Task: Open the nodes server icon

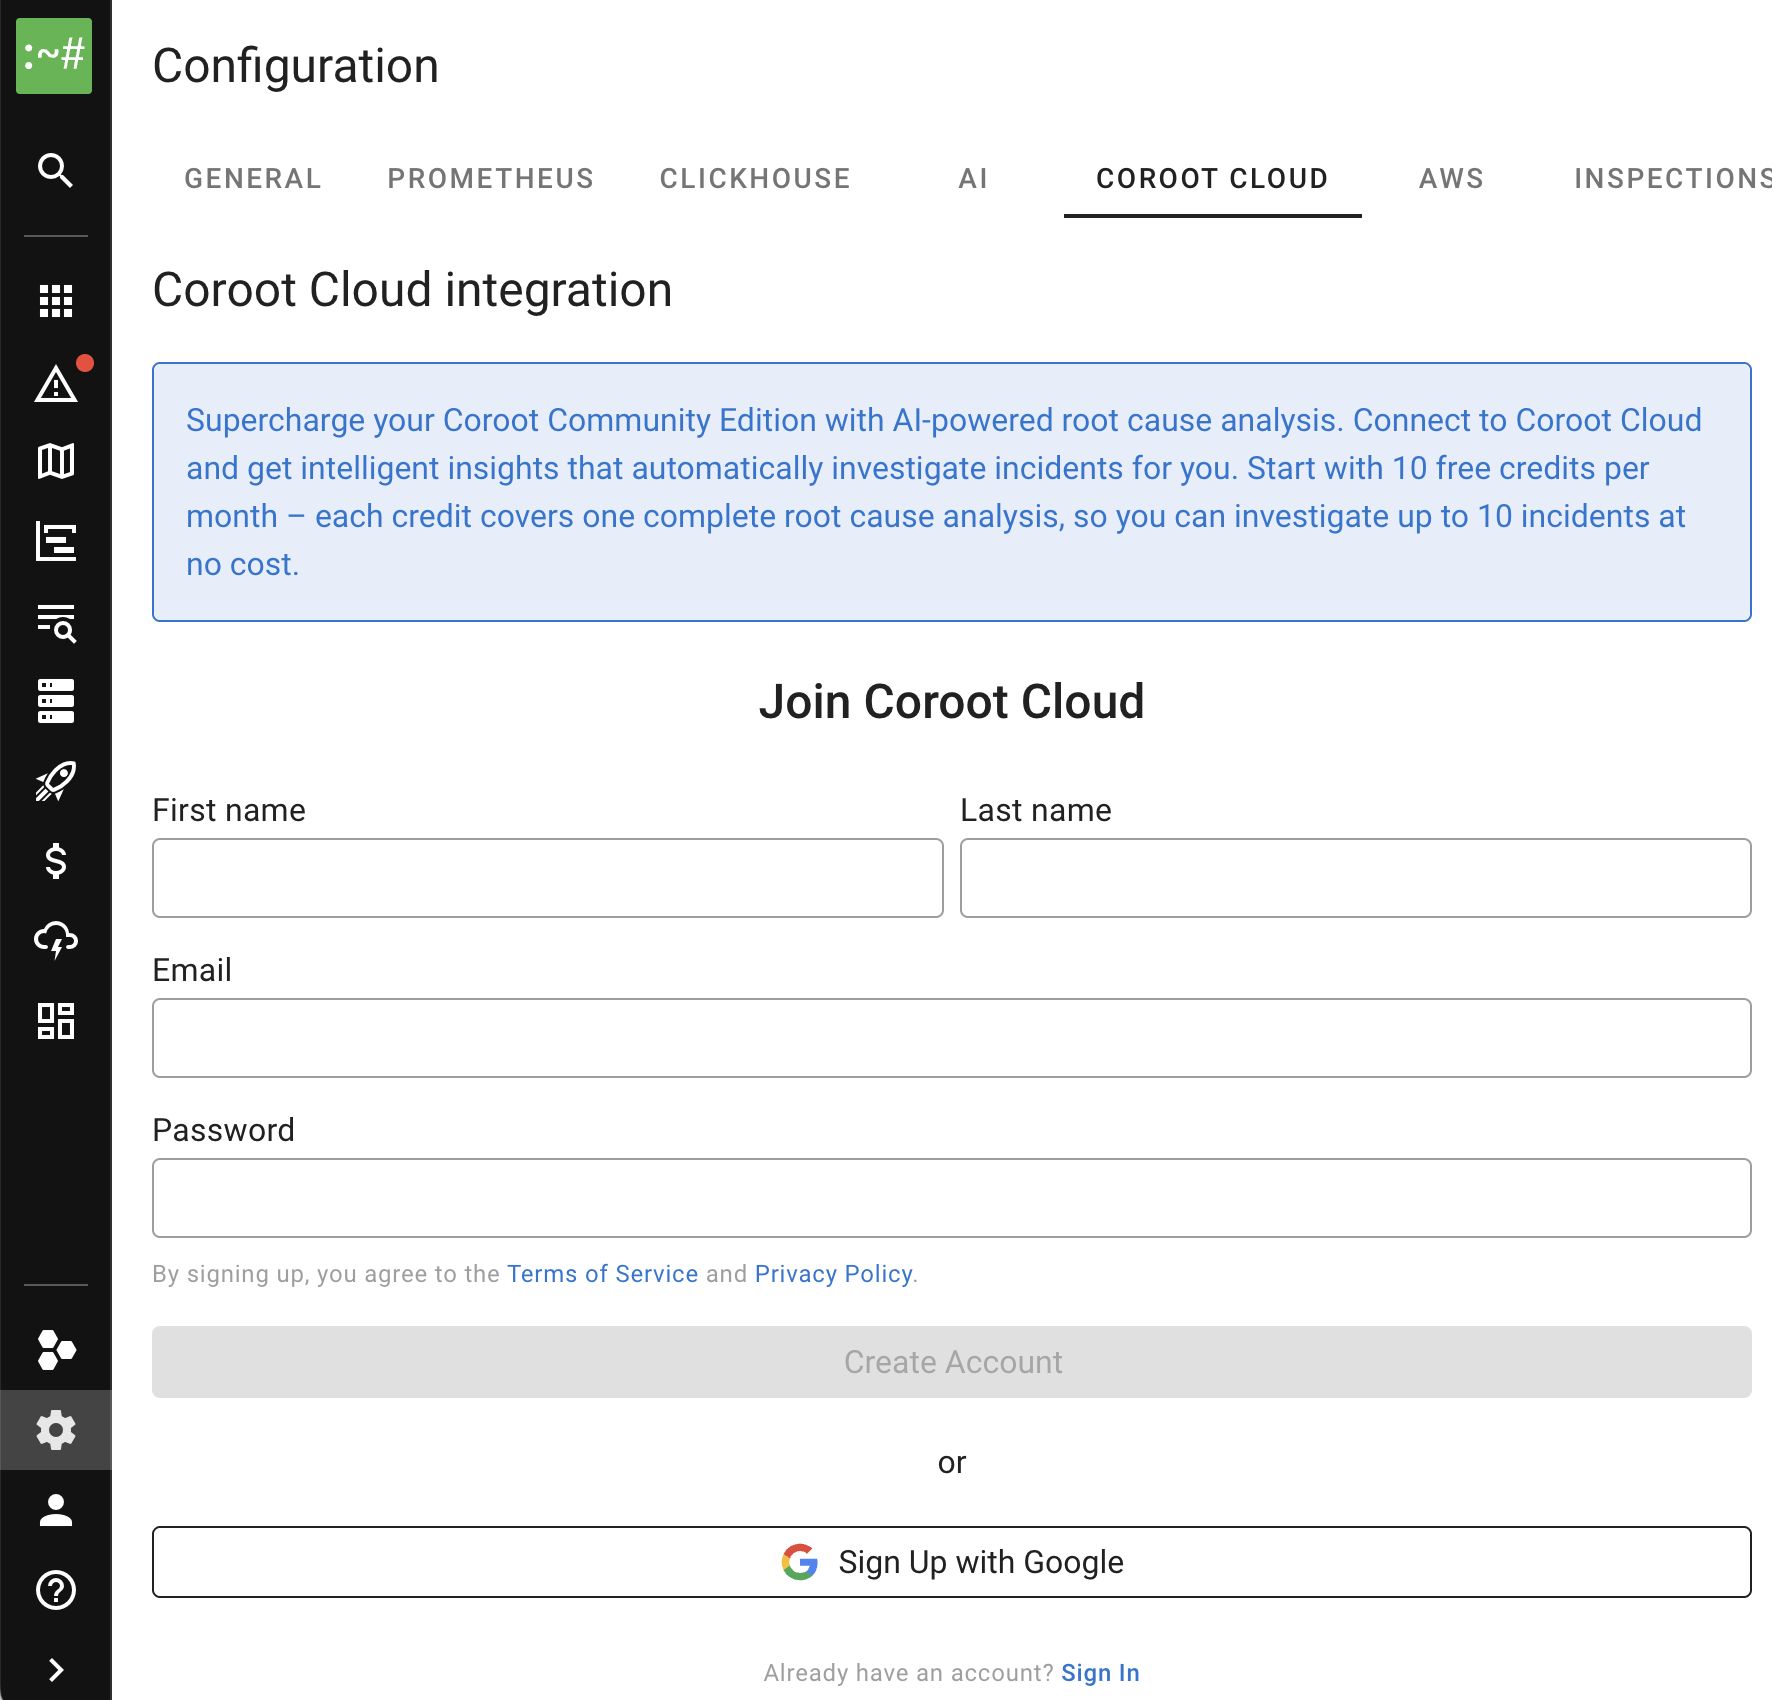Action: click(56, 701)
